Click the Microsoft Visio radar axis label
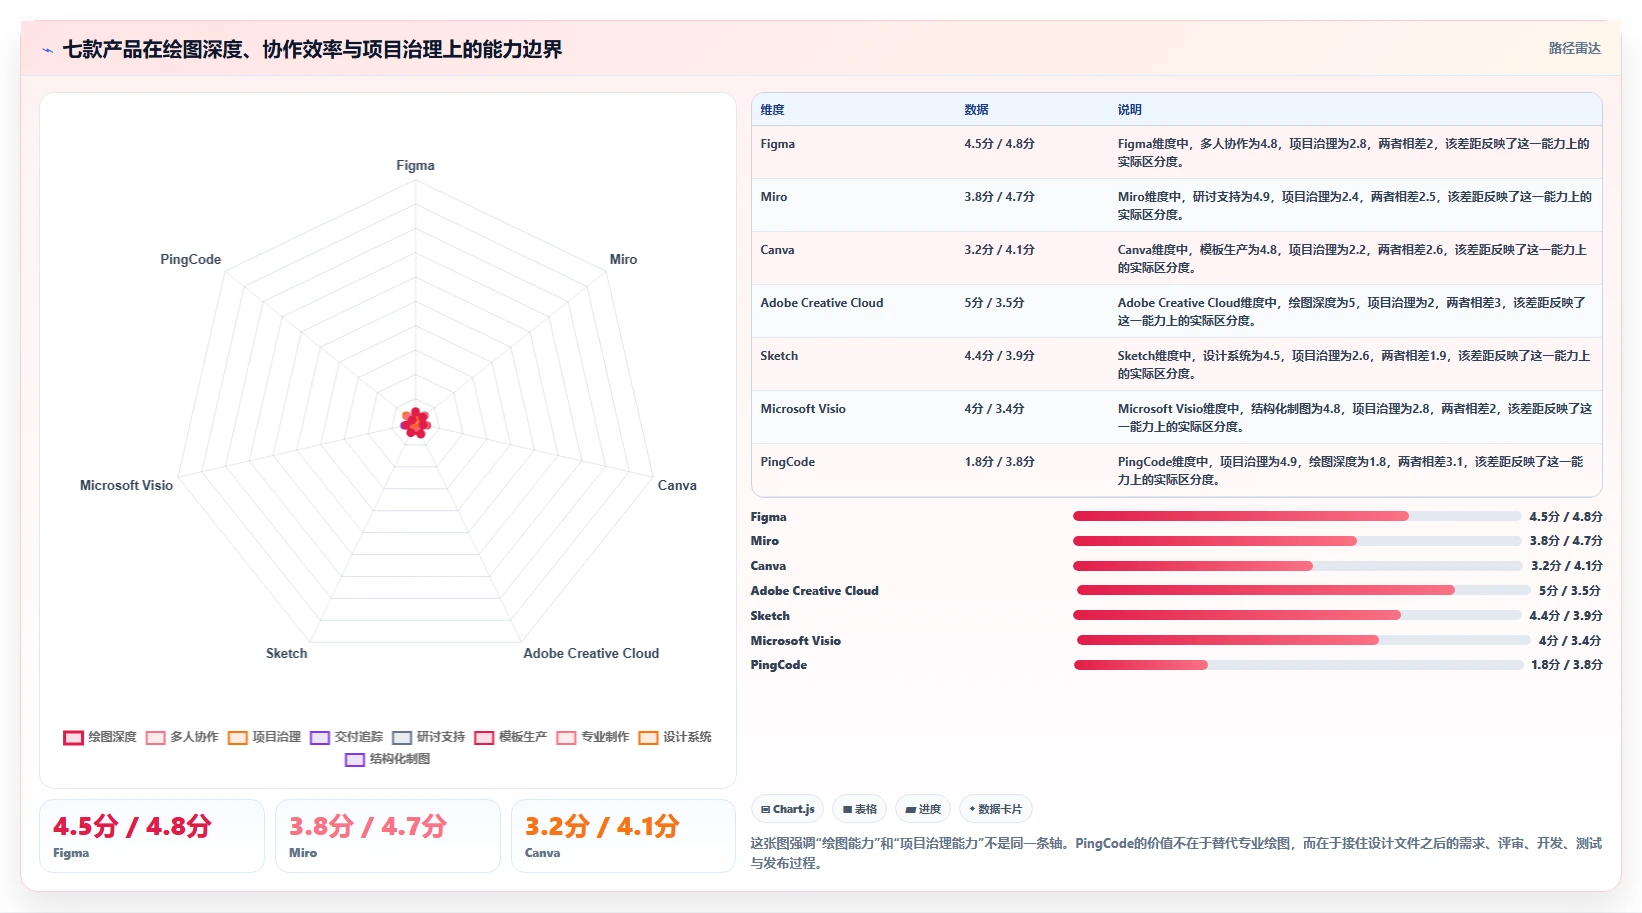 [x=126, y=486]
